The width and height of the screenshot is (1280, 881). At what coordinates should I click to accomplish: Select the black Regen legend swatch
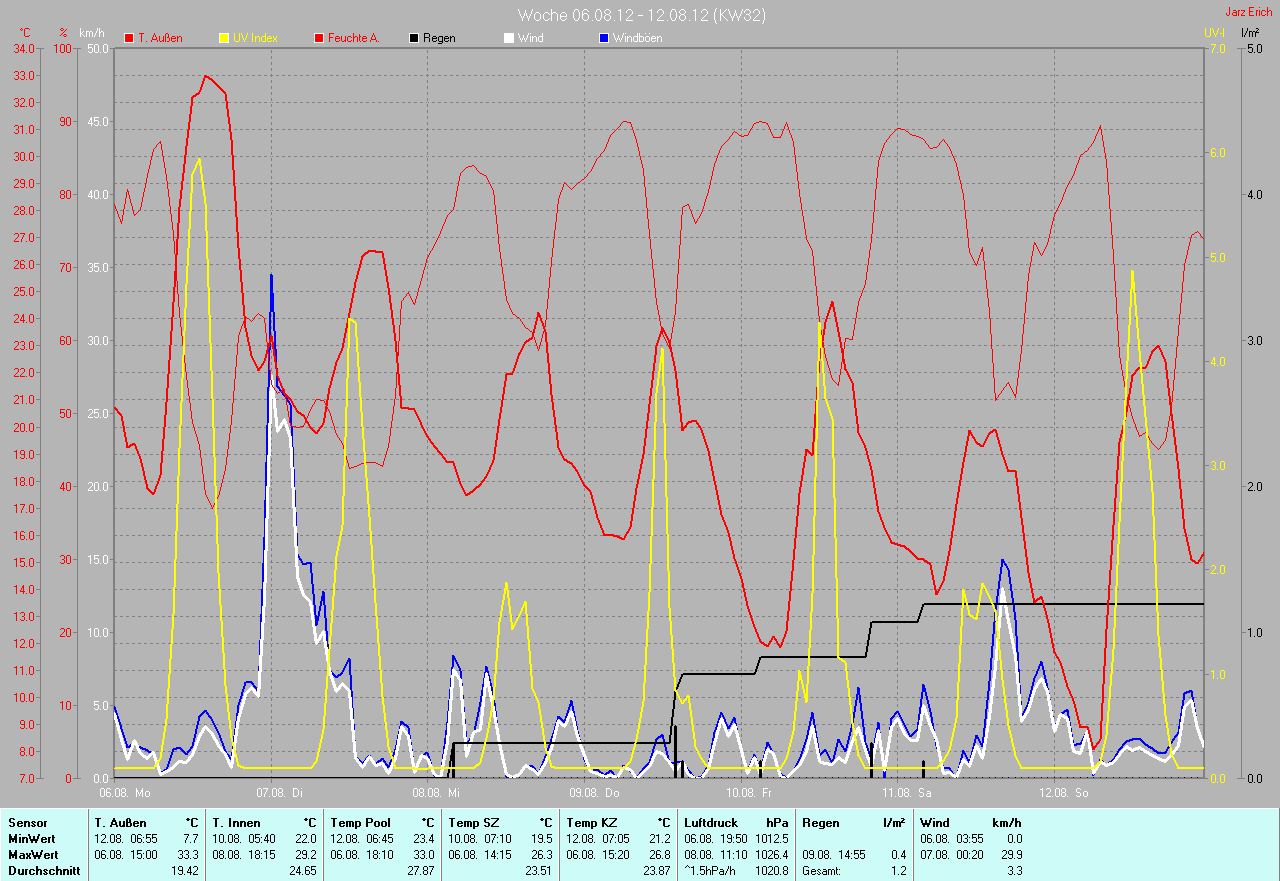pos(414,38)
